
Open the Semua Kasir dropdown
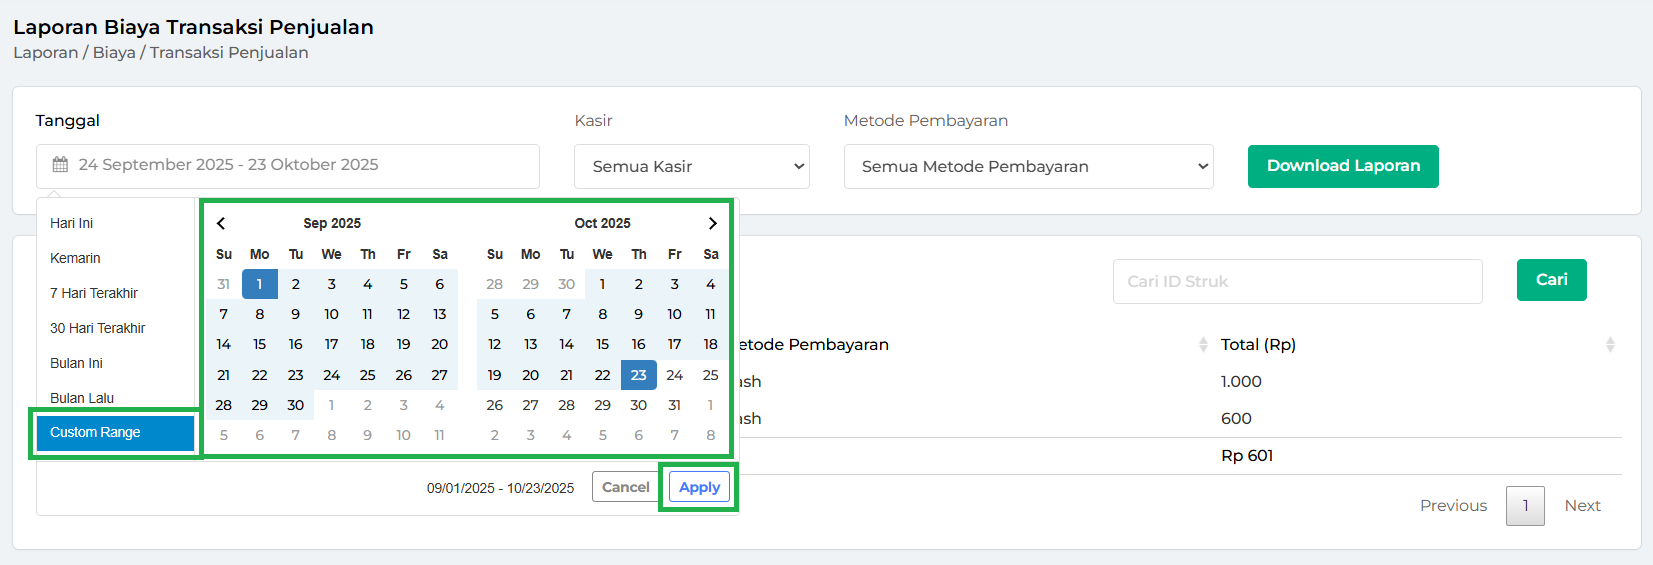(691, 166)
